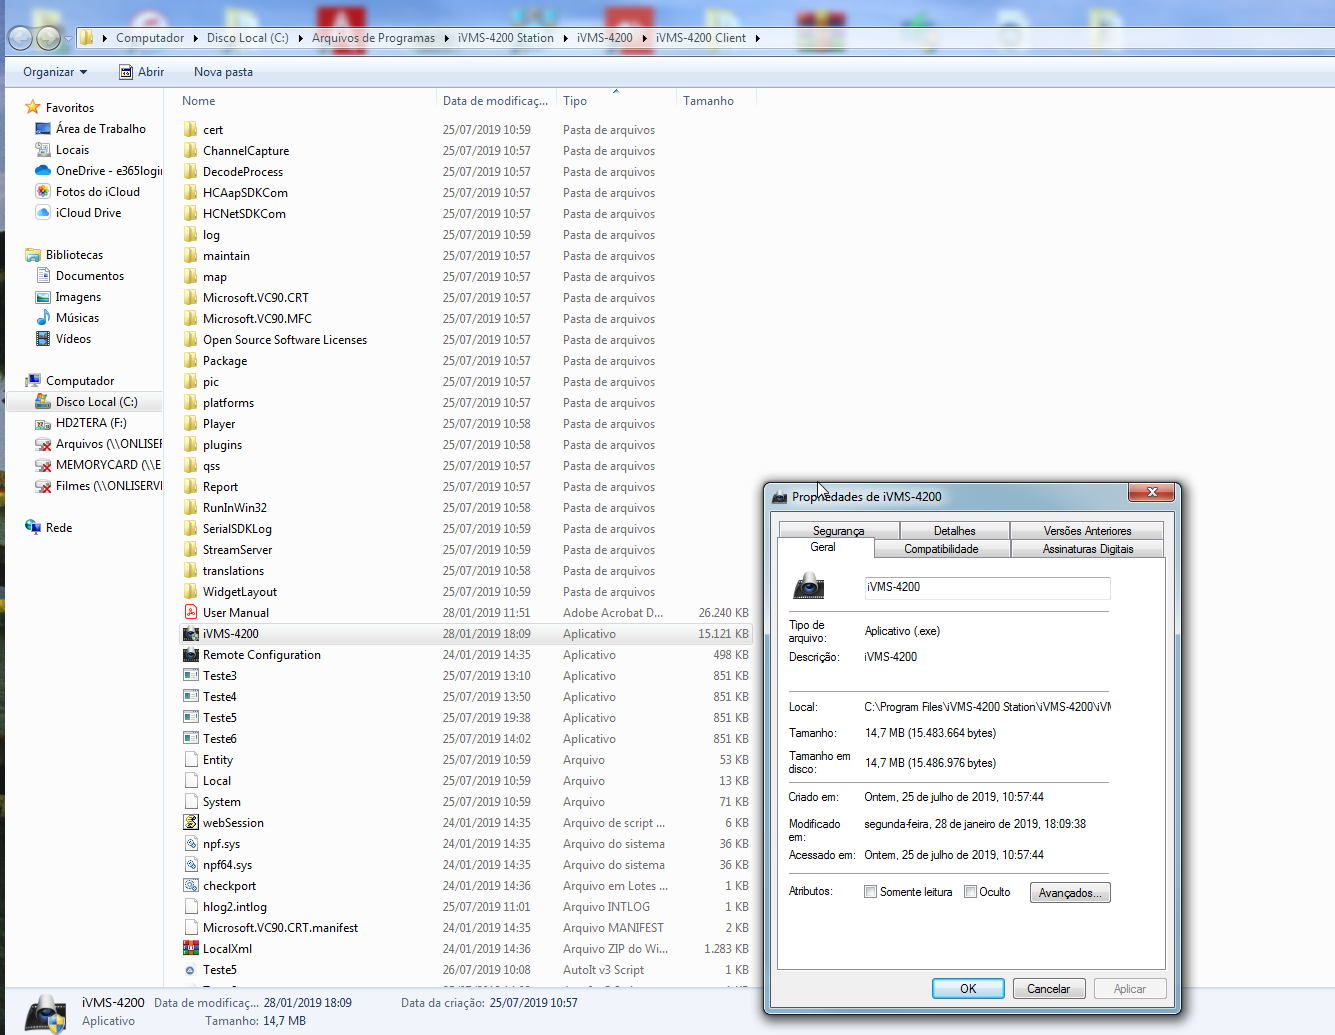Screen dimensions: 1335x1035
Task: Click the Fotos do iCloud icon
Action: (x=43, y=192)
